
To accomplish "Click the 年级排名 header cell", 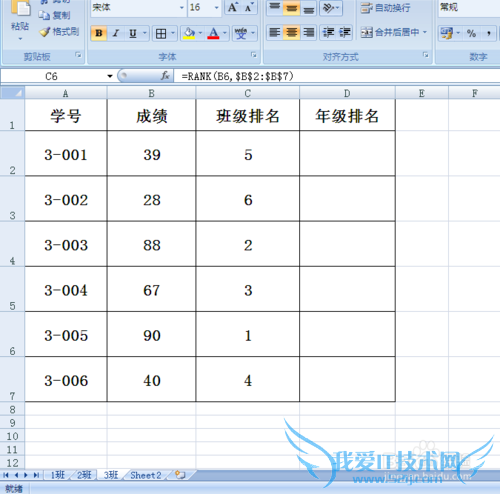I will pos(347,115).
